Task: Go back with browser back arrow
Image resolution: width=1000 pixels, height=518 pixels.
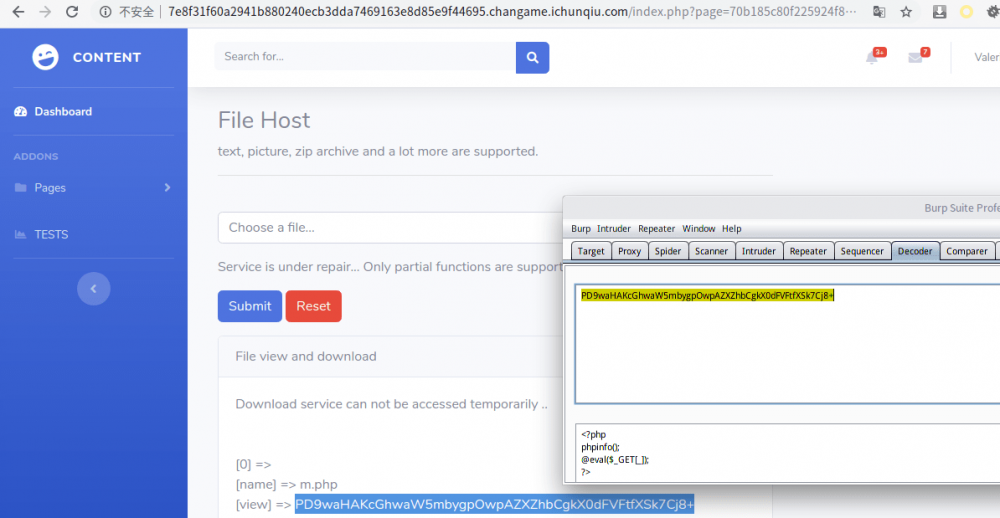Action: 18,12
